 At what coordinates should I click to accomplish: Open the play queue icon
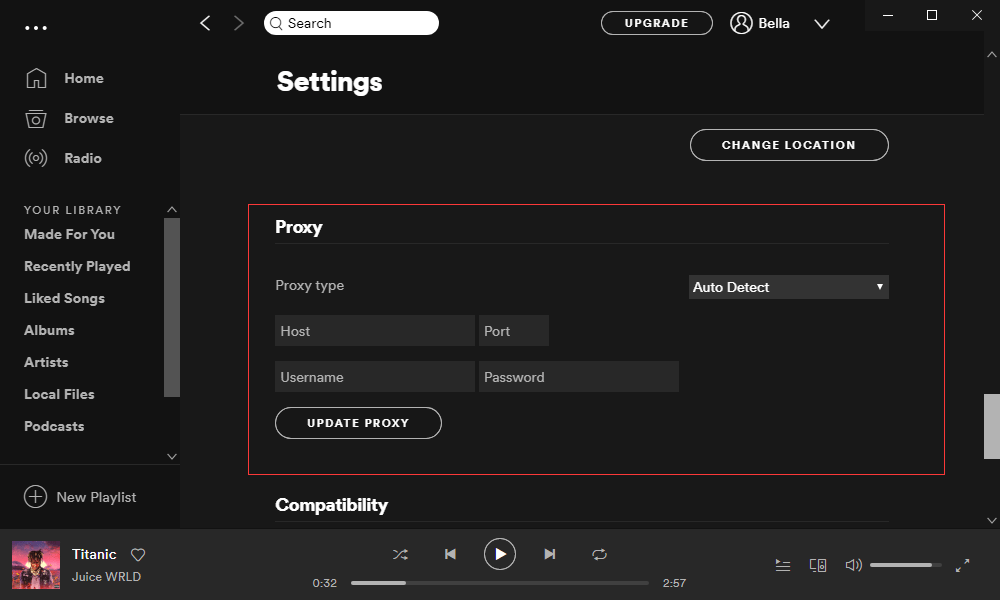click(783, 564)
